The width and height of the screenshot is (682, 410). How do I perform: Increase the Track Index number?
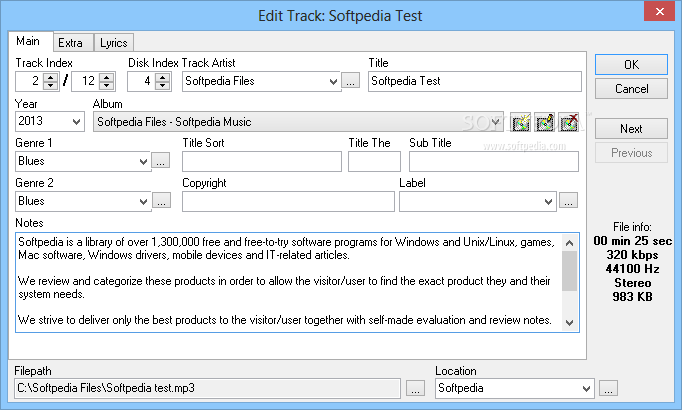pos(50,77)
